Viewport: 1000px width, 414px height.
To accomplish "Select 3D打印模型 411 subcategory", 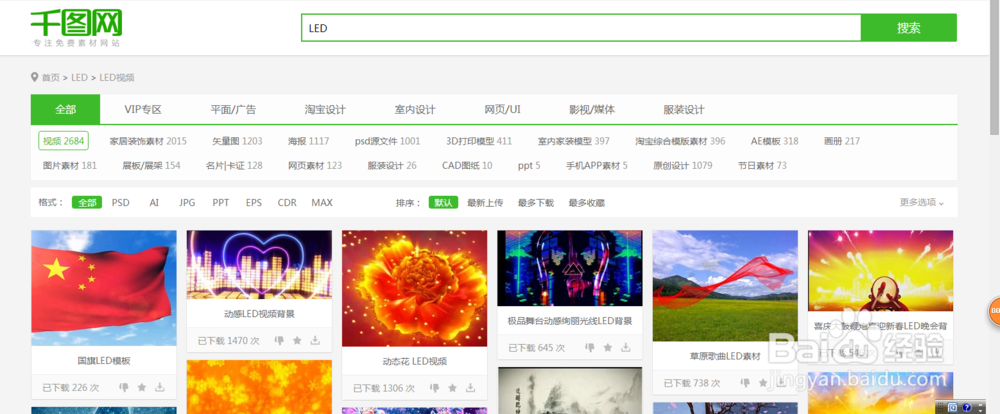I will [x=479, y=141].
